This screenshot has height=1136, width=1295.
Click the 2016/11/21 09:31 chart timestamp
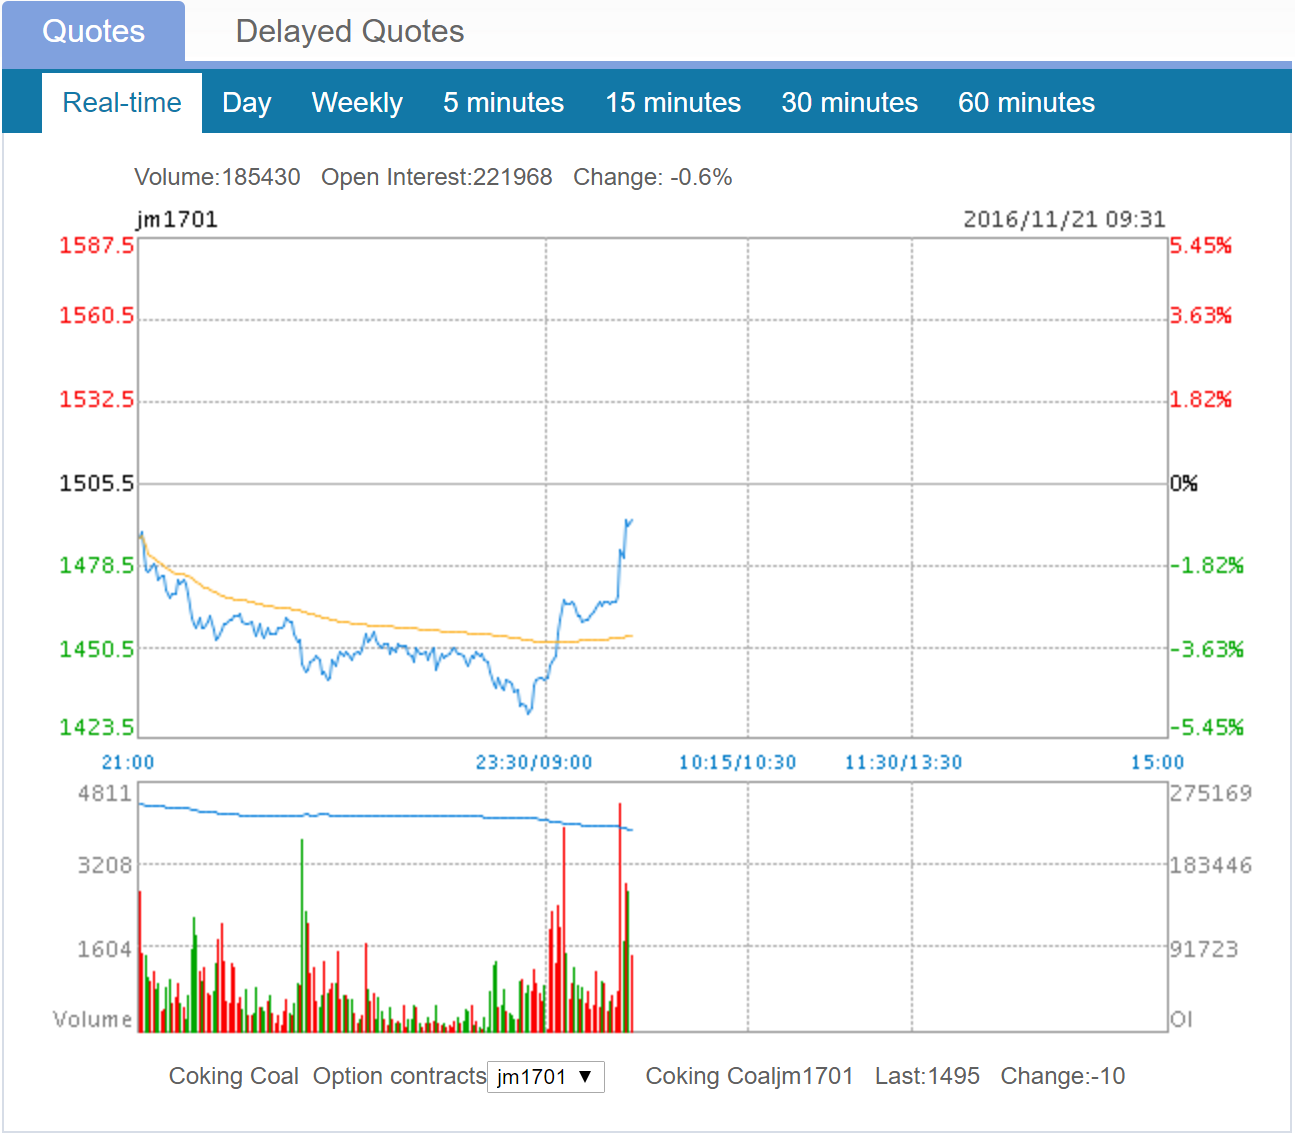(1064, 220)
